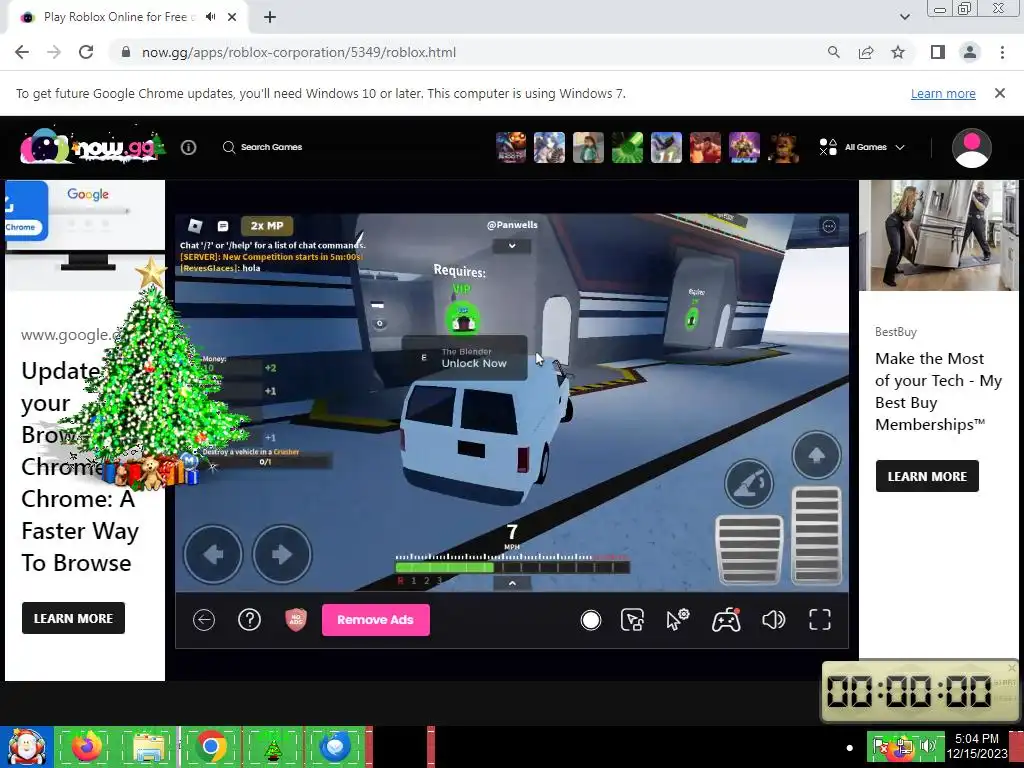Open the taskbar clock showing 5:04 PM
The image size is (1024, 768).
pyautogui.click(x=976, y=746)
